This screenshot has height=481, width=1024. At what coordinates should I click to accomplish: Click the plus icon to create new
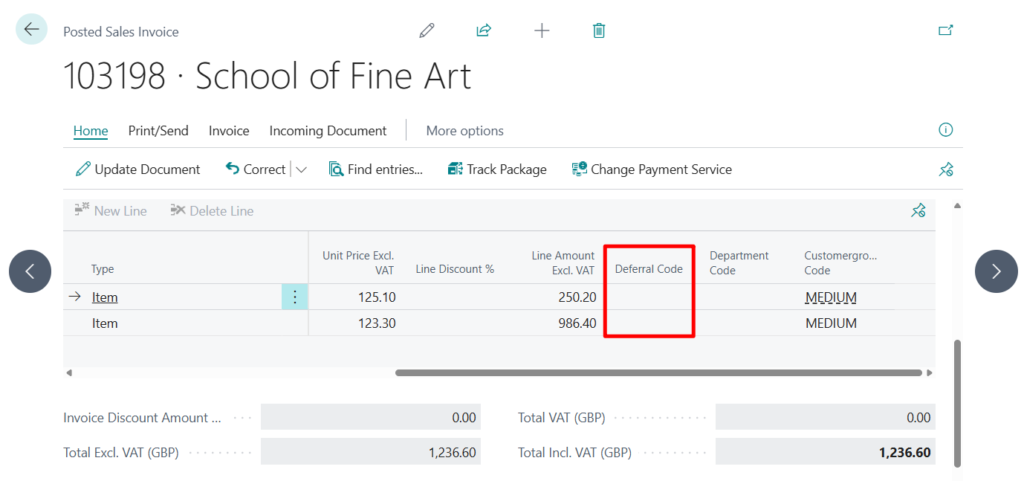click(542, 31)
